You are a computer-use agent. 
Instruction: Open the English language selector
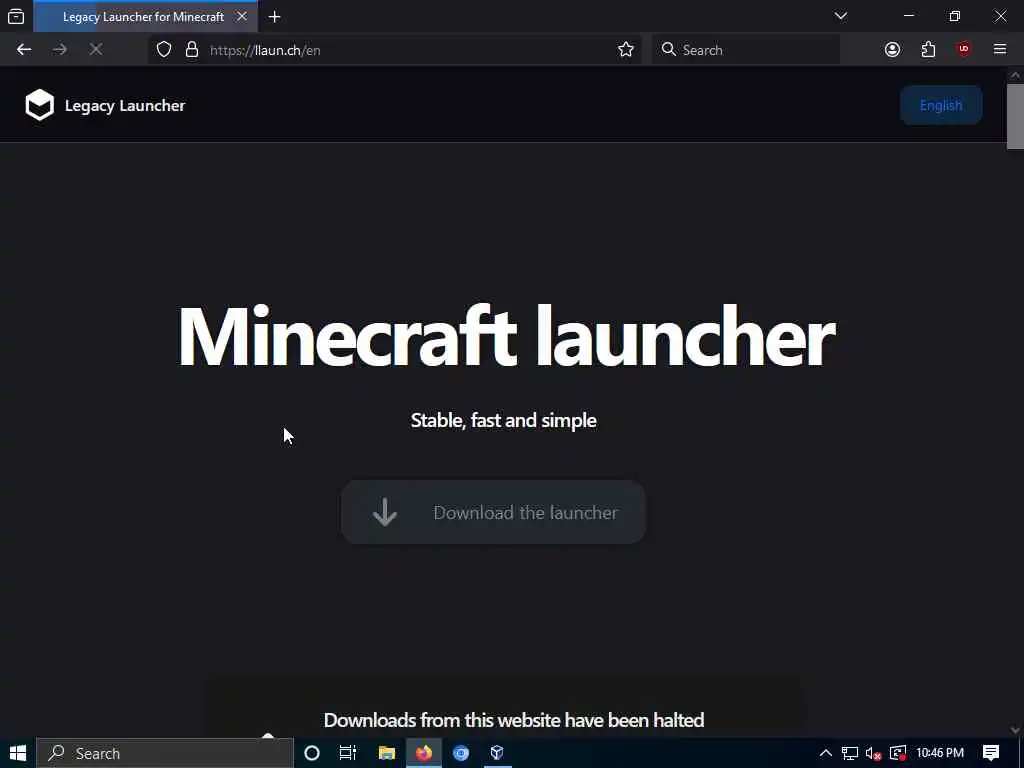tap(941, 105)
